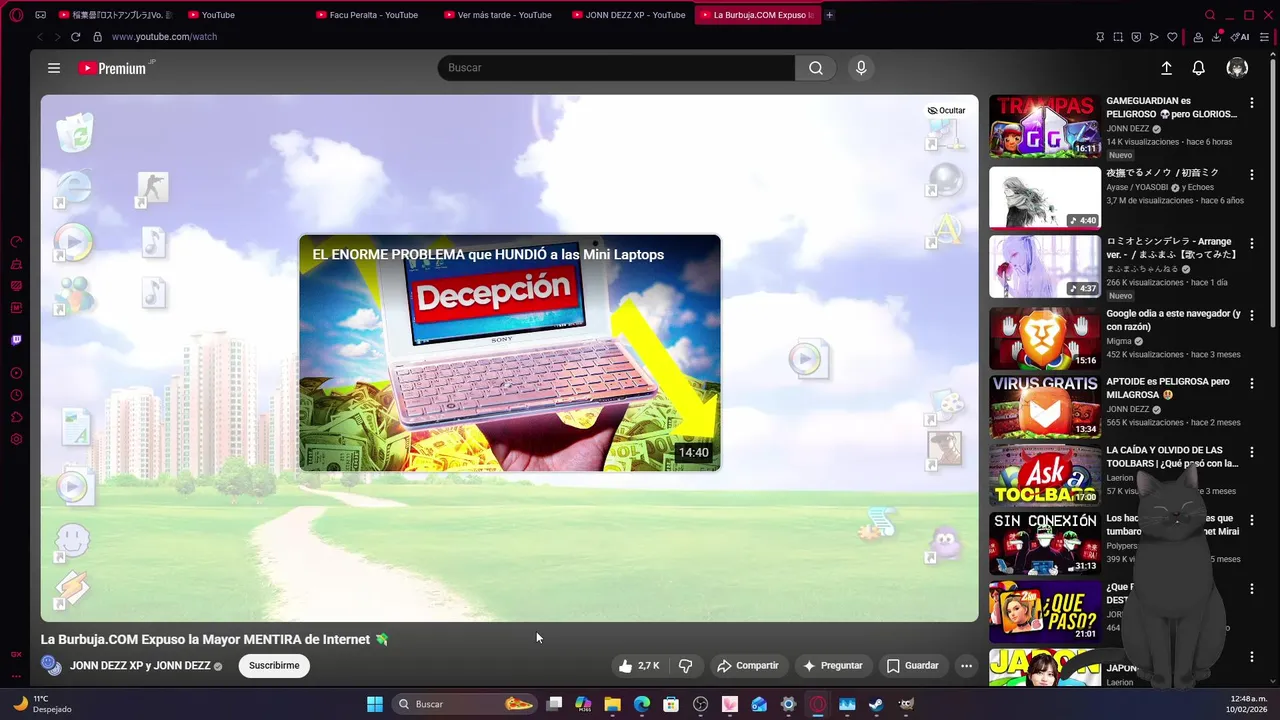The image size is (1280, 720).
Task: Open Opera sidebar player icon
Action: pos(16,373)
